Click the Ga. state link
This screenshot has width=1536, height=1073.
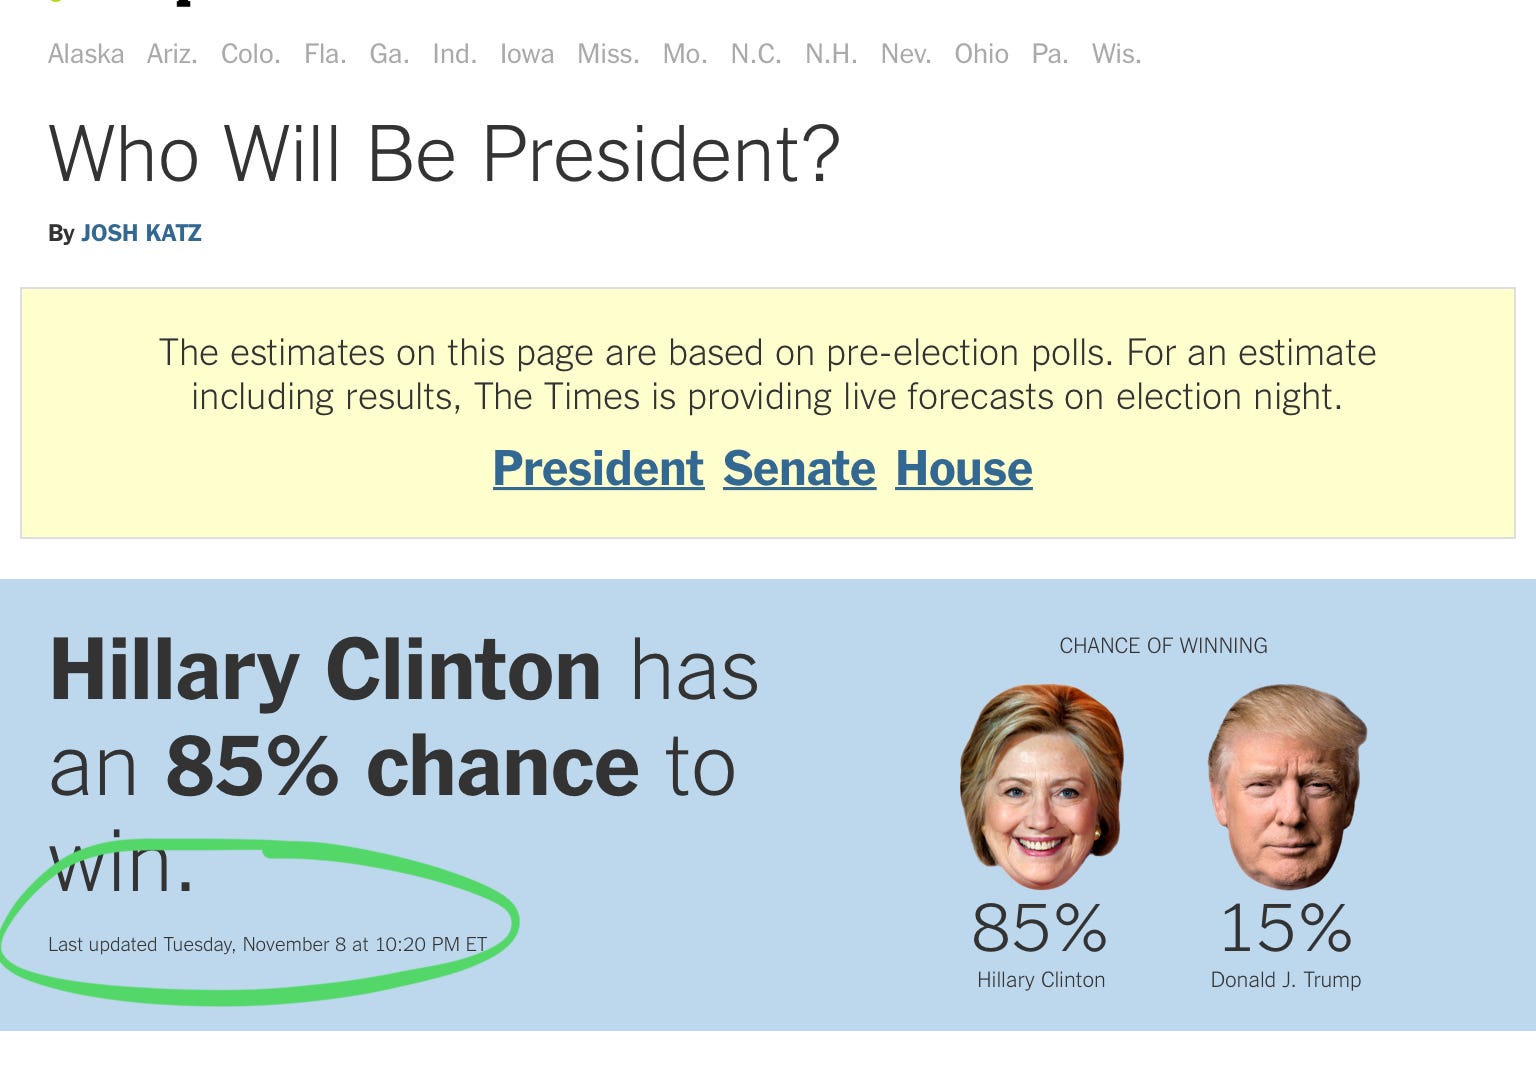(389, 54)
